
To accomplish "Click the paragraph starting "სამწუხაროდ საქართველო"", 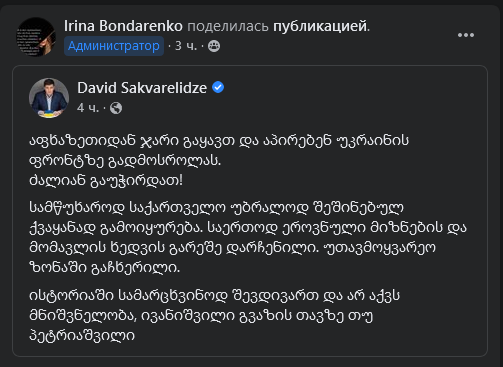I will [x=248, y=237].
